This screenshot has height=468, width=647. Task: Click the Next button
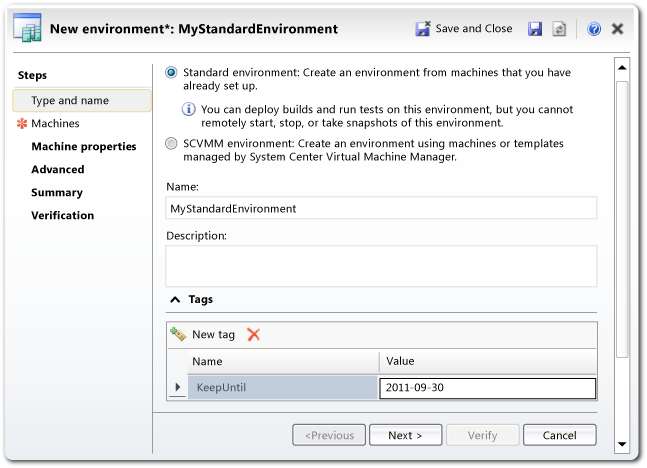tap(405, 435)
